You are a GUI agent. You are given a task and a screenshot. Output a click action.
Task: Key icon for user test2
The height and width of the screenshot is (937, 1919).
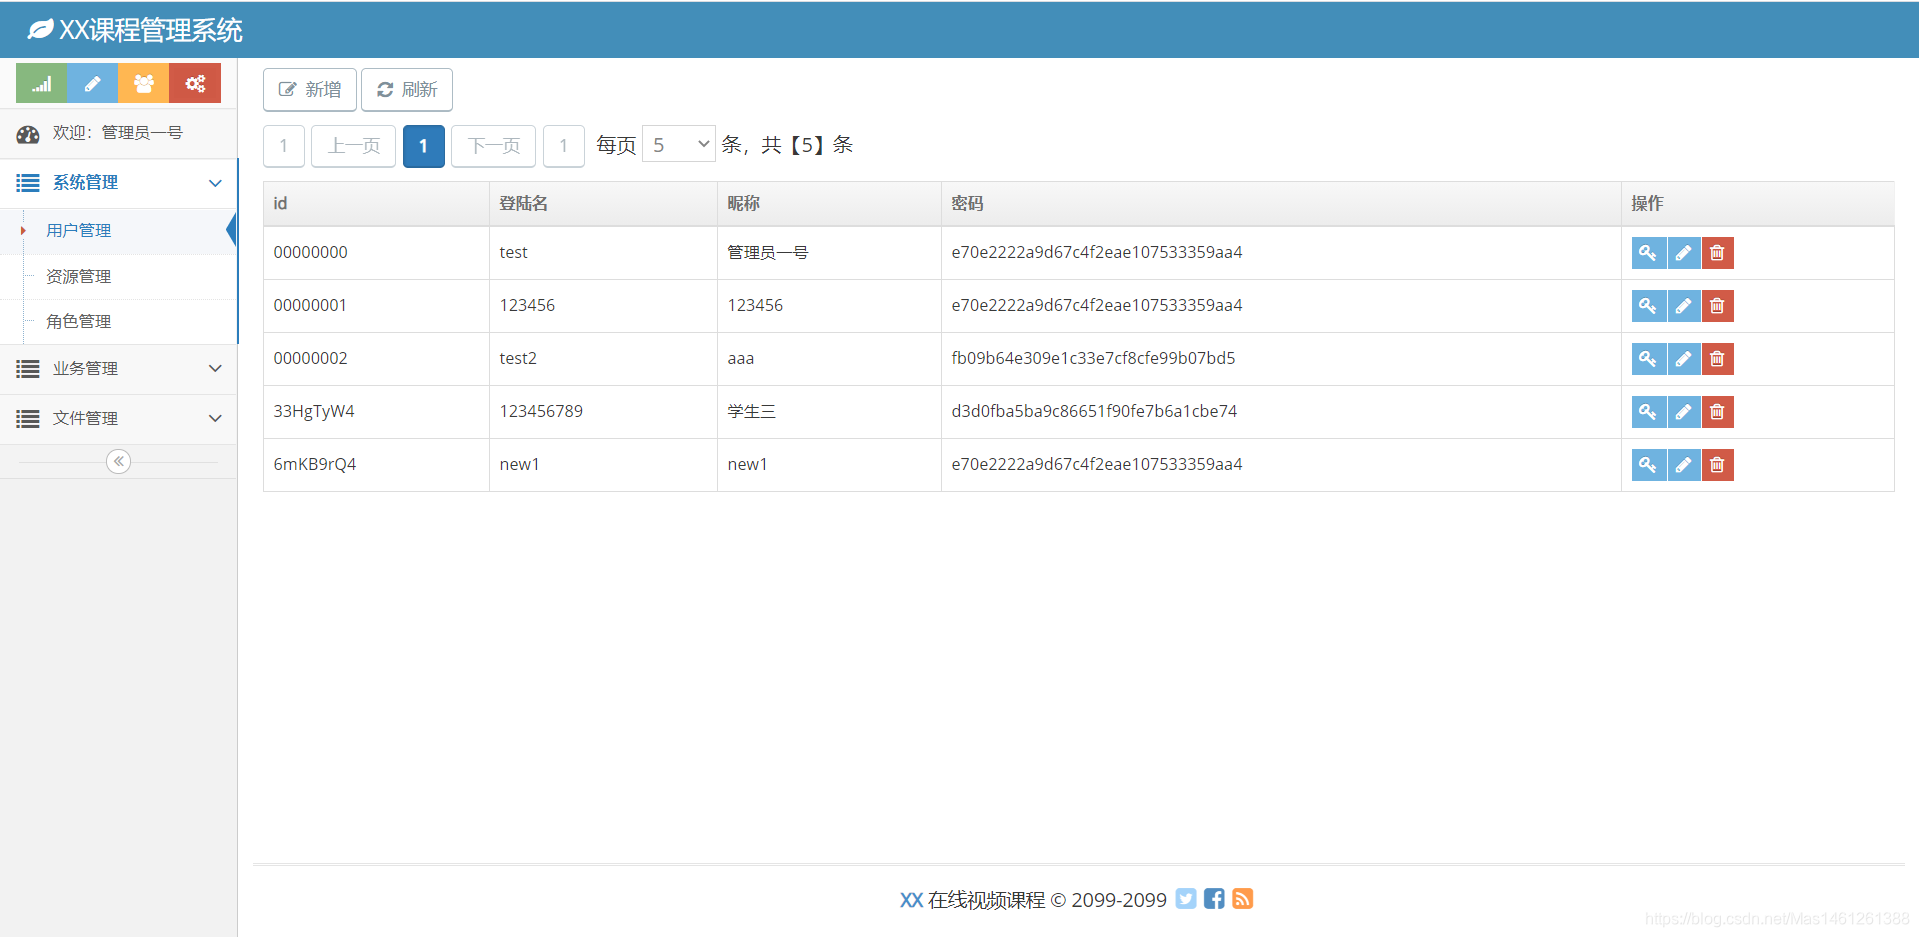tap(1648, 359)
